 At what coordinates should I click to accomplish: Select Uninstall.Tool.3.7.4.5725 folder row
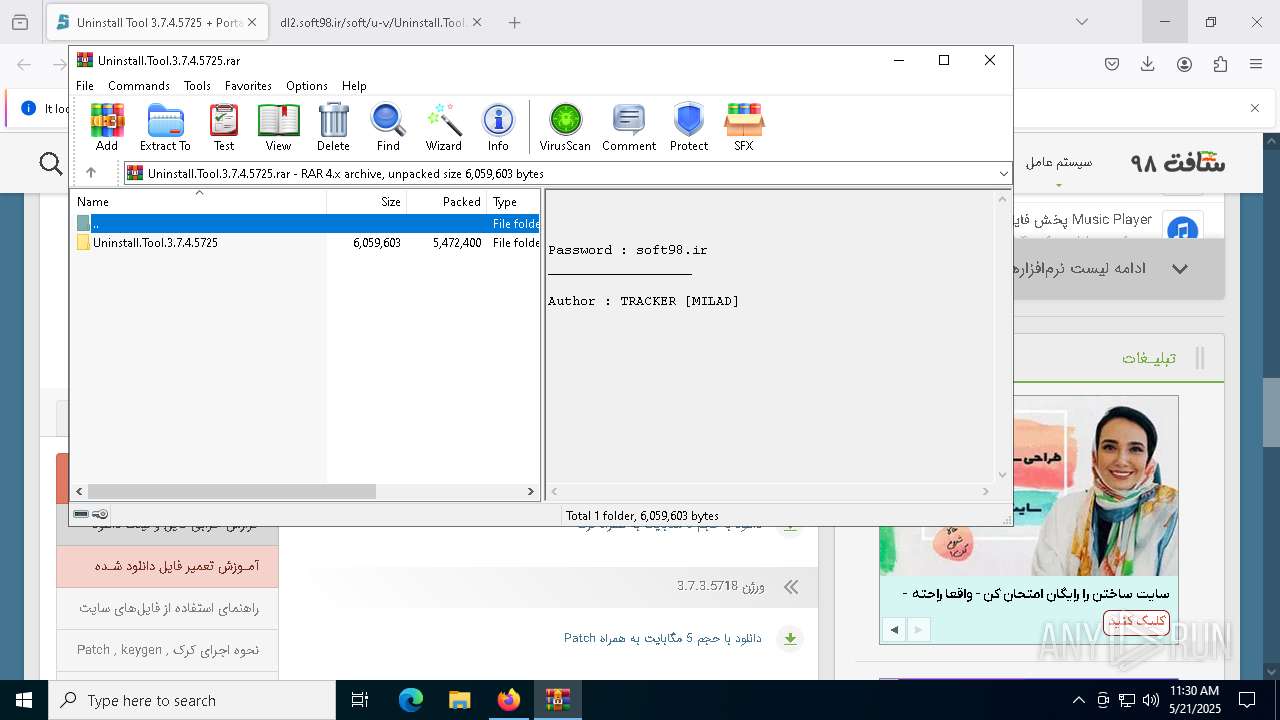[305, 243]
